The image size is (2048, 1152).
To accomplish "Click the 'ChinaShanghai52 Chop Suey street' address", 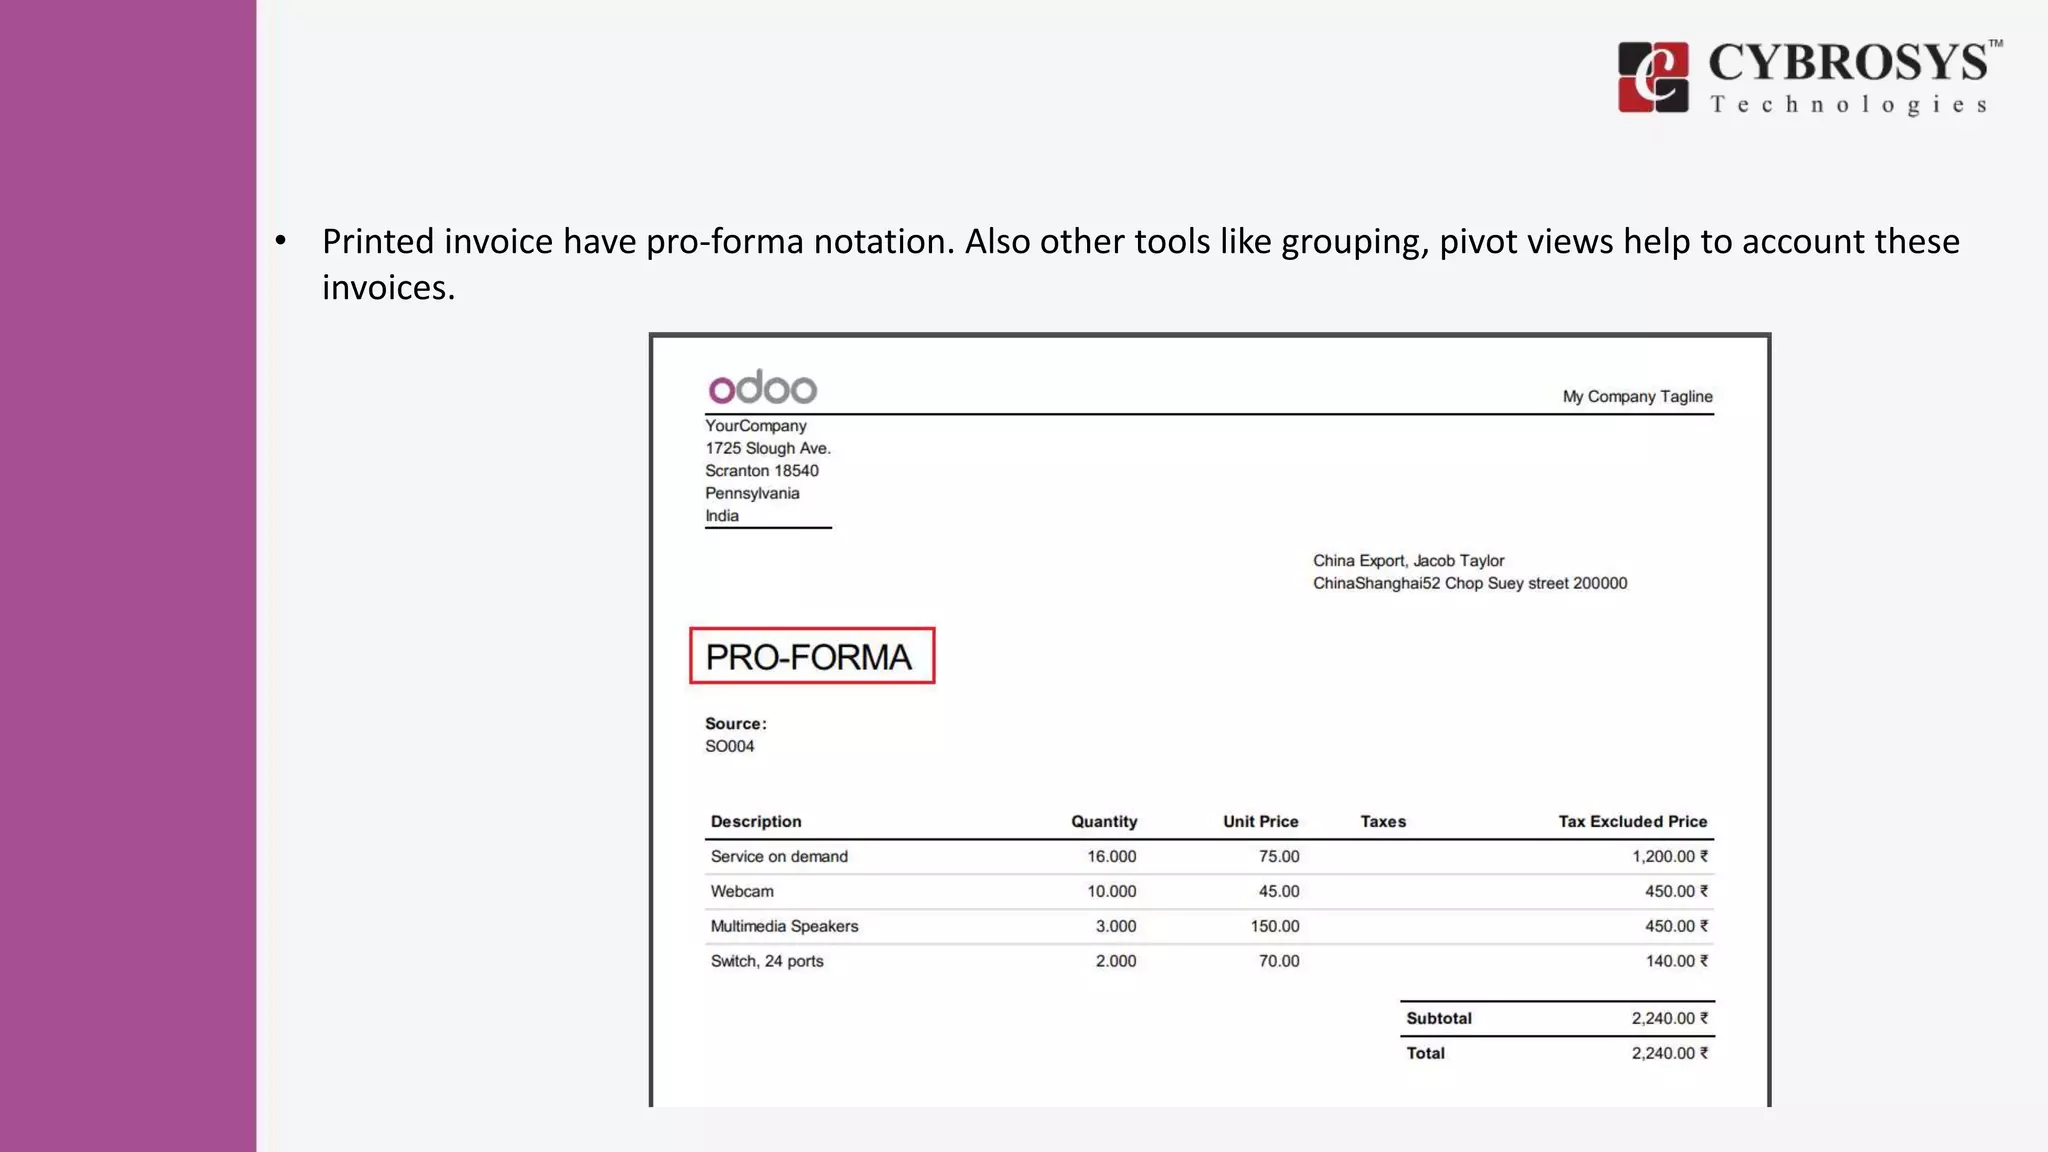I will coord(1470,583).
